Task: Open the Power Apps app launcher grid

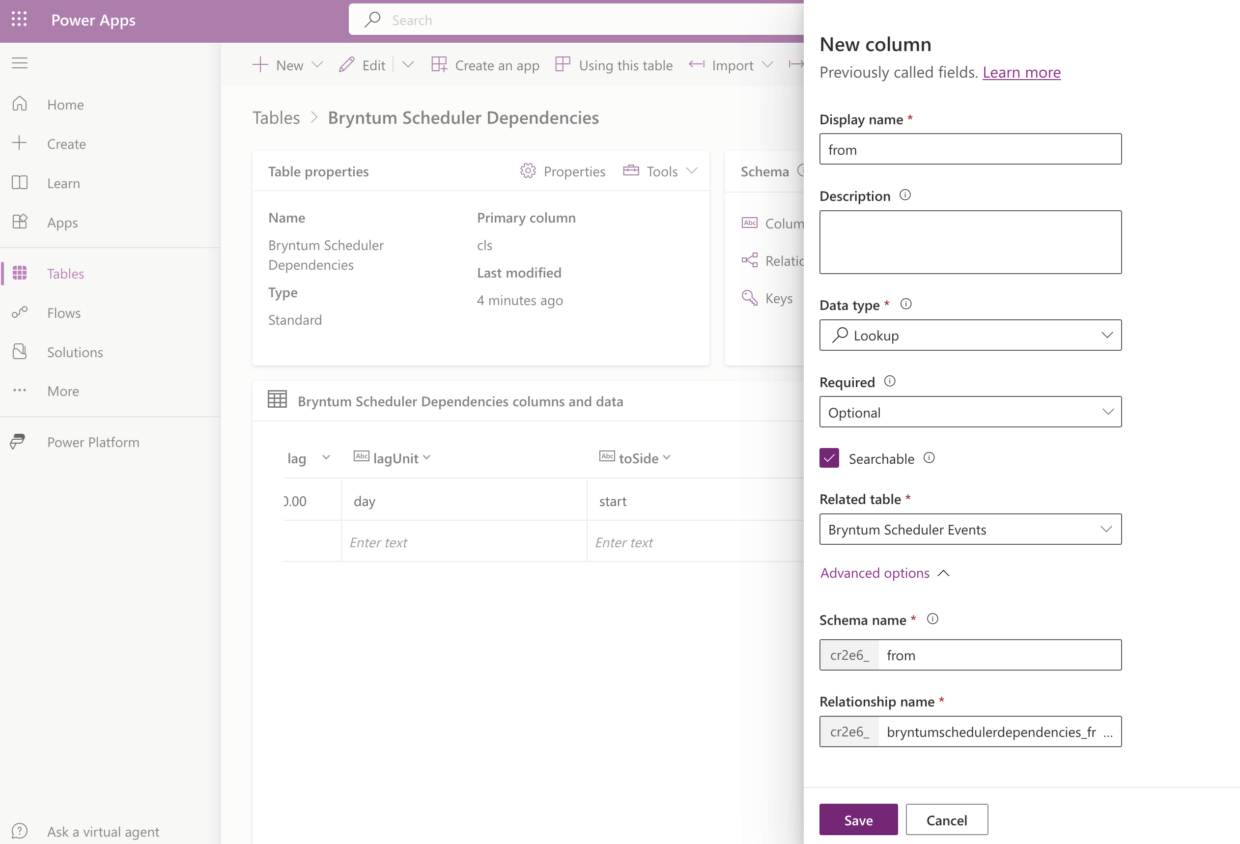Action: tap(18, 19)
